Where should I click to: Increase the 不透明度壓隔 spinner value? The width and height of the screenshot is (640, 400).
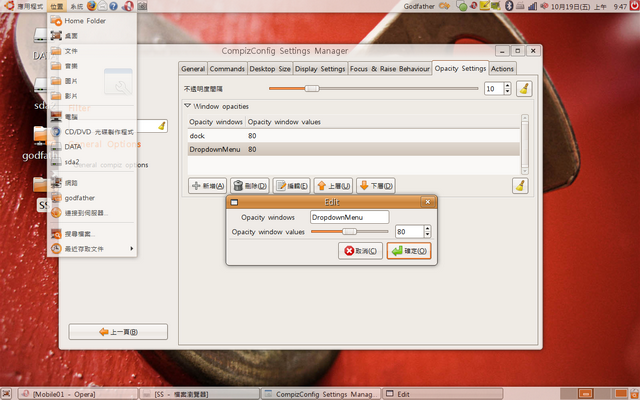507,86
